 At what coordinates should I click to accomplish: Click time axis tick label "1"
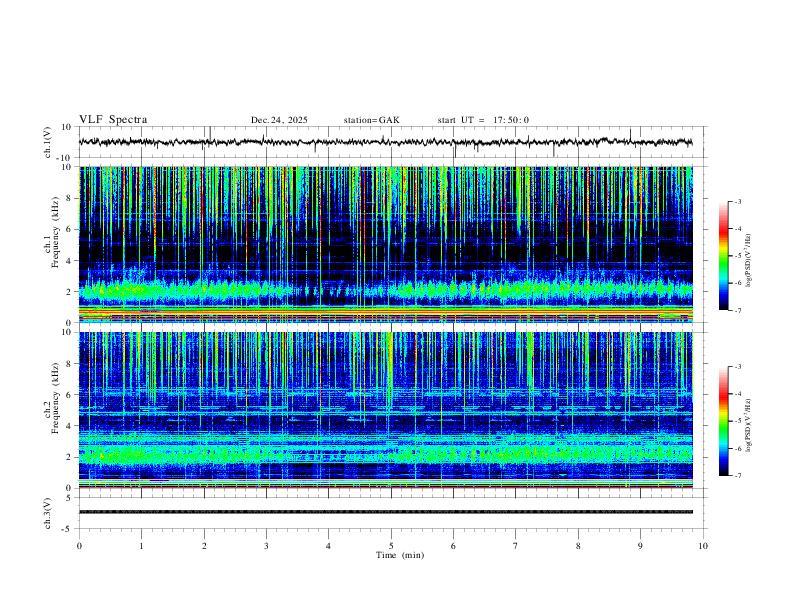[141, 546]
